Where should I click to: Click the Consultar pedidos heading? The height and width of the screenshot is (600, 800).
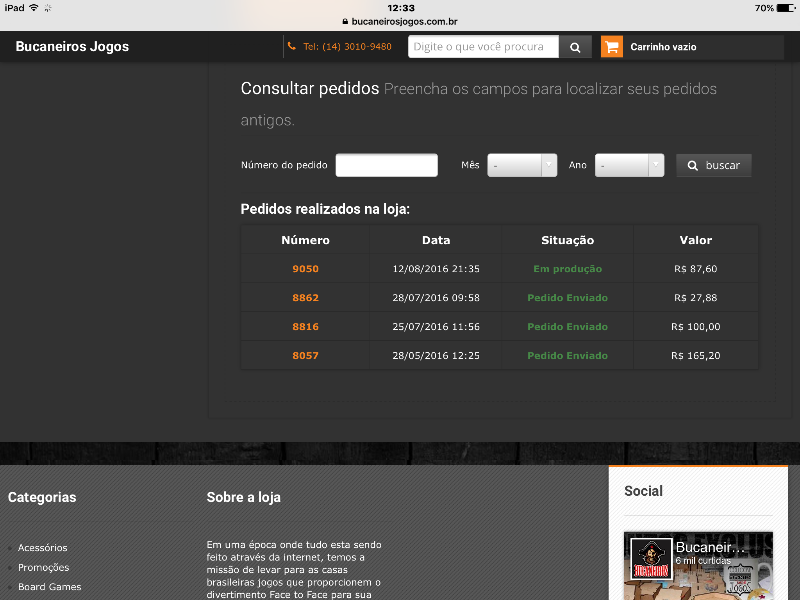pyautogui.click(x=310, y=88)
